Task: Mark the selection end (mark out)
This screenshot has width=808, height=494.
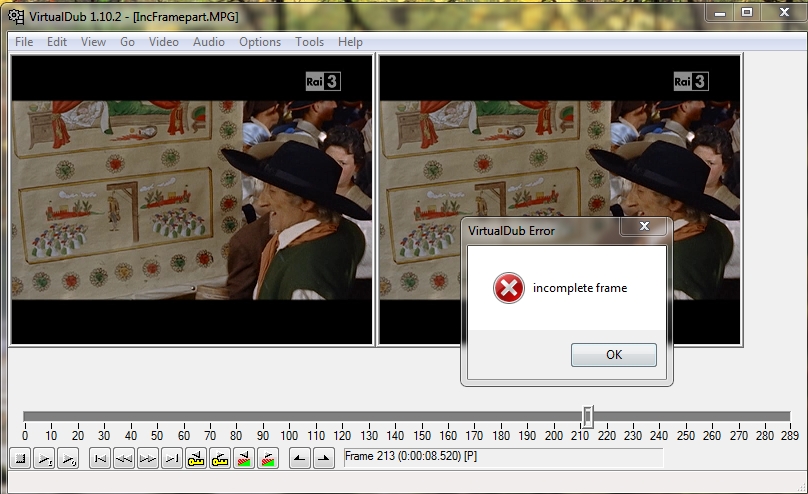Action: pyautogui.click(x=323, y=458)
